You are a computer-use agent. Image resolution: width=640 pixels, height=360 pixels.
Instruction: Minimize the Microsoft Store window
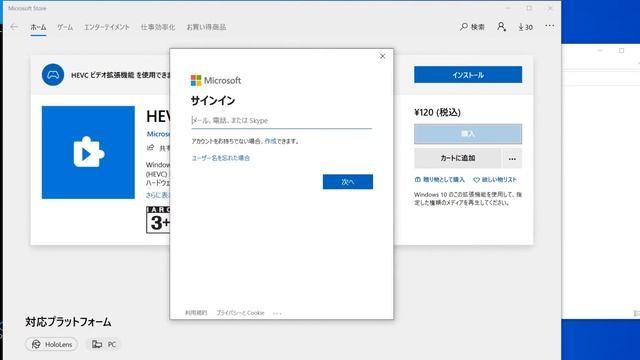click(508, 8)
